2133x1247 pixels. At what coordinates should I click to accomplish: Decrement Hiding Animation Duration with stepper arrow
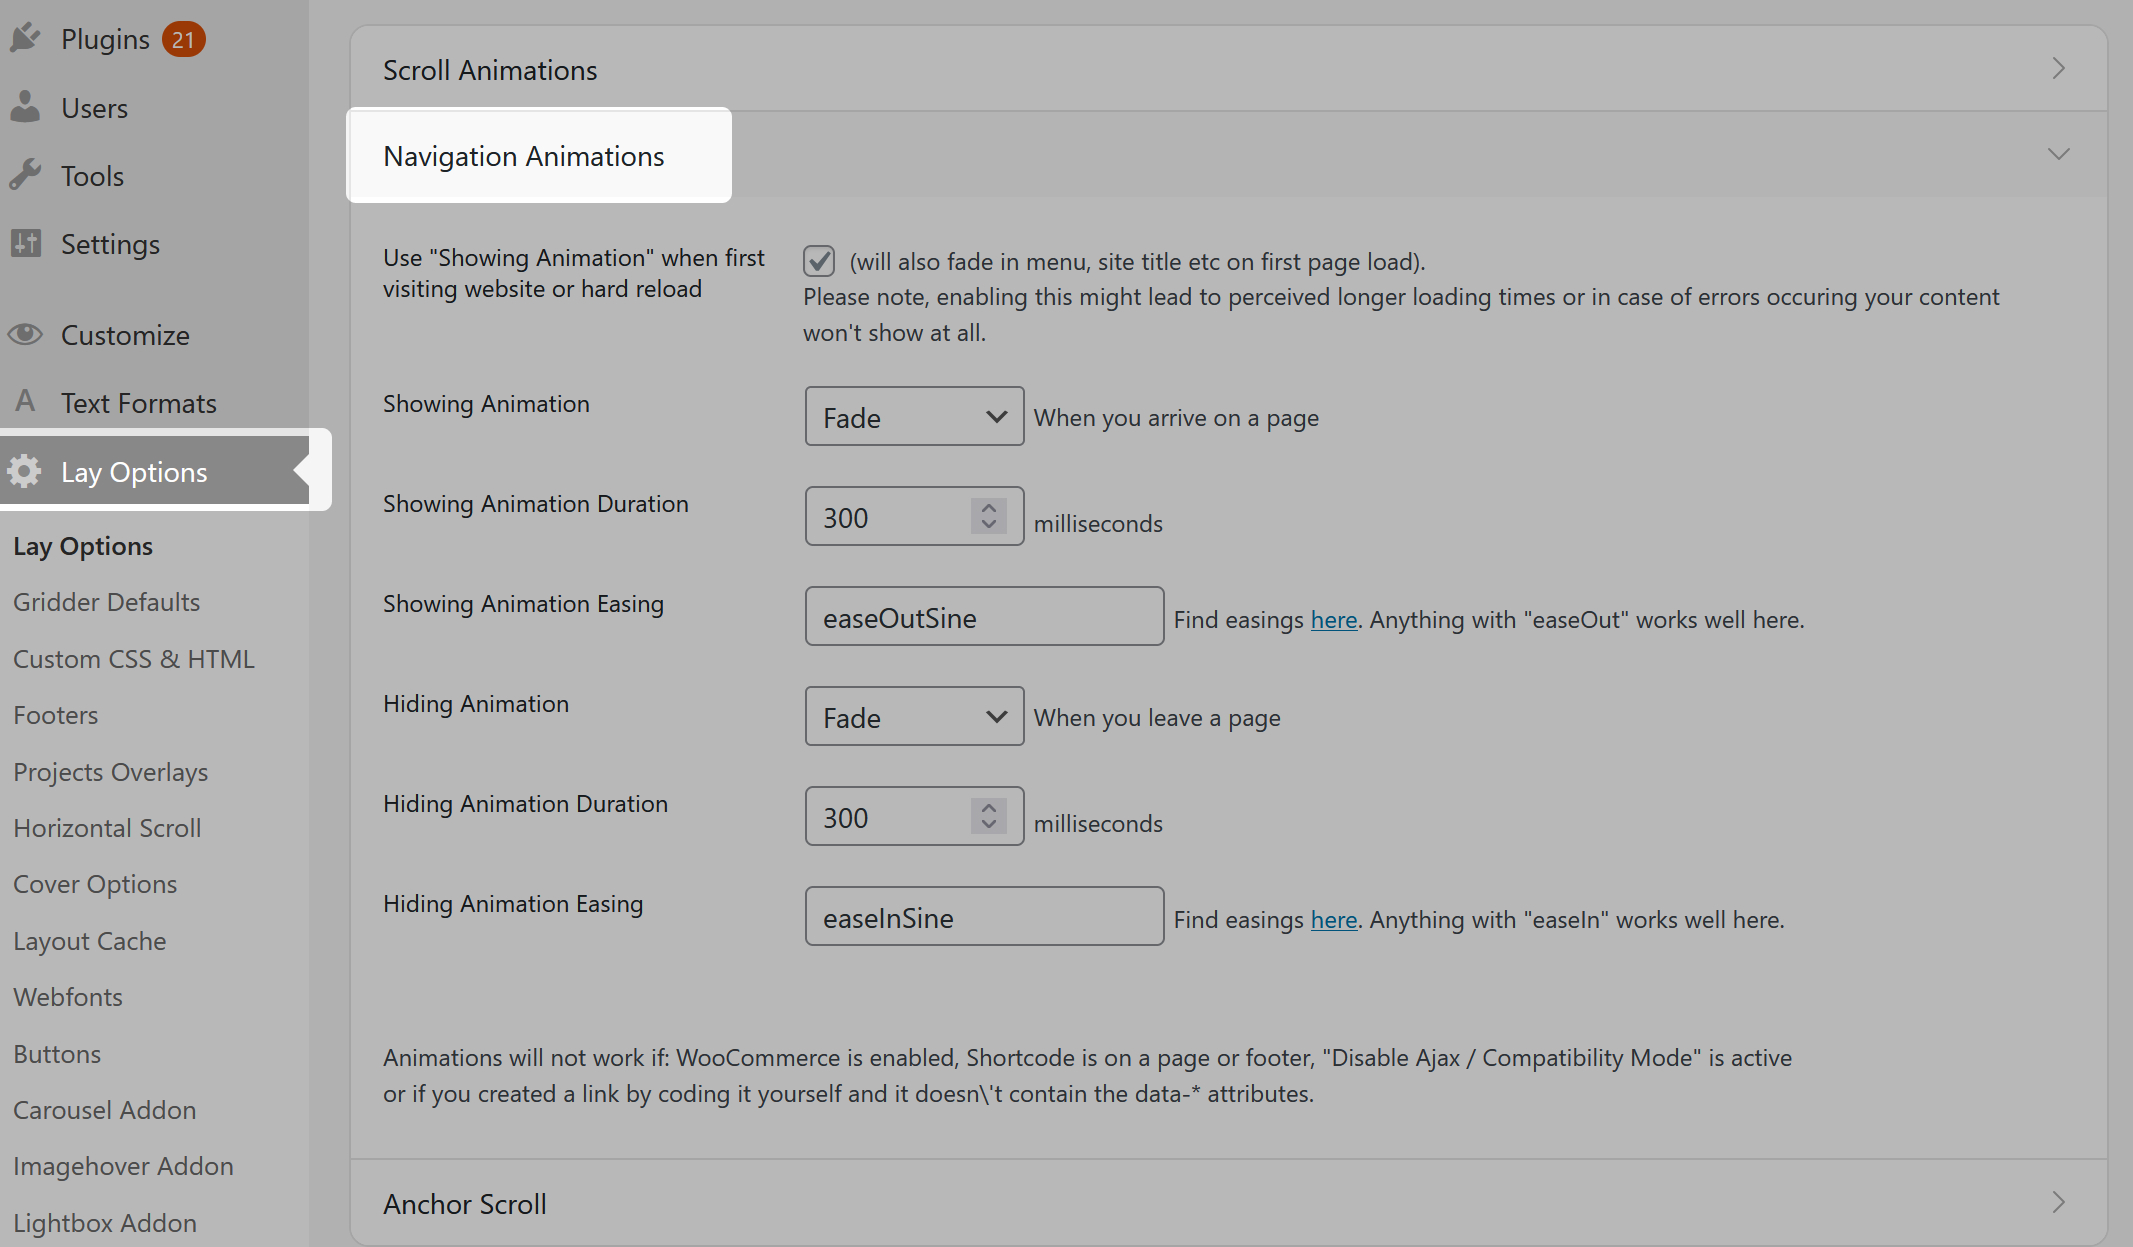tap(987, 825)
